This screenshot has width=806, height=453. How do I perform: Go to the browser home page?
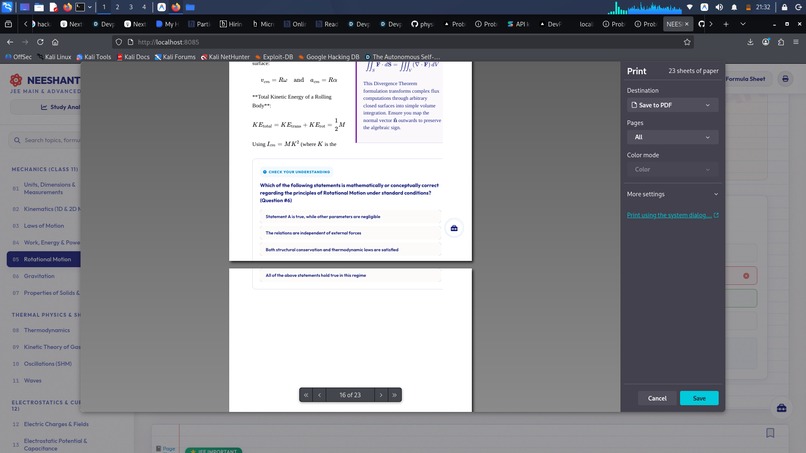tap(55, 42)
